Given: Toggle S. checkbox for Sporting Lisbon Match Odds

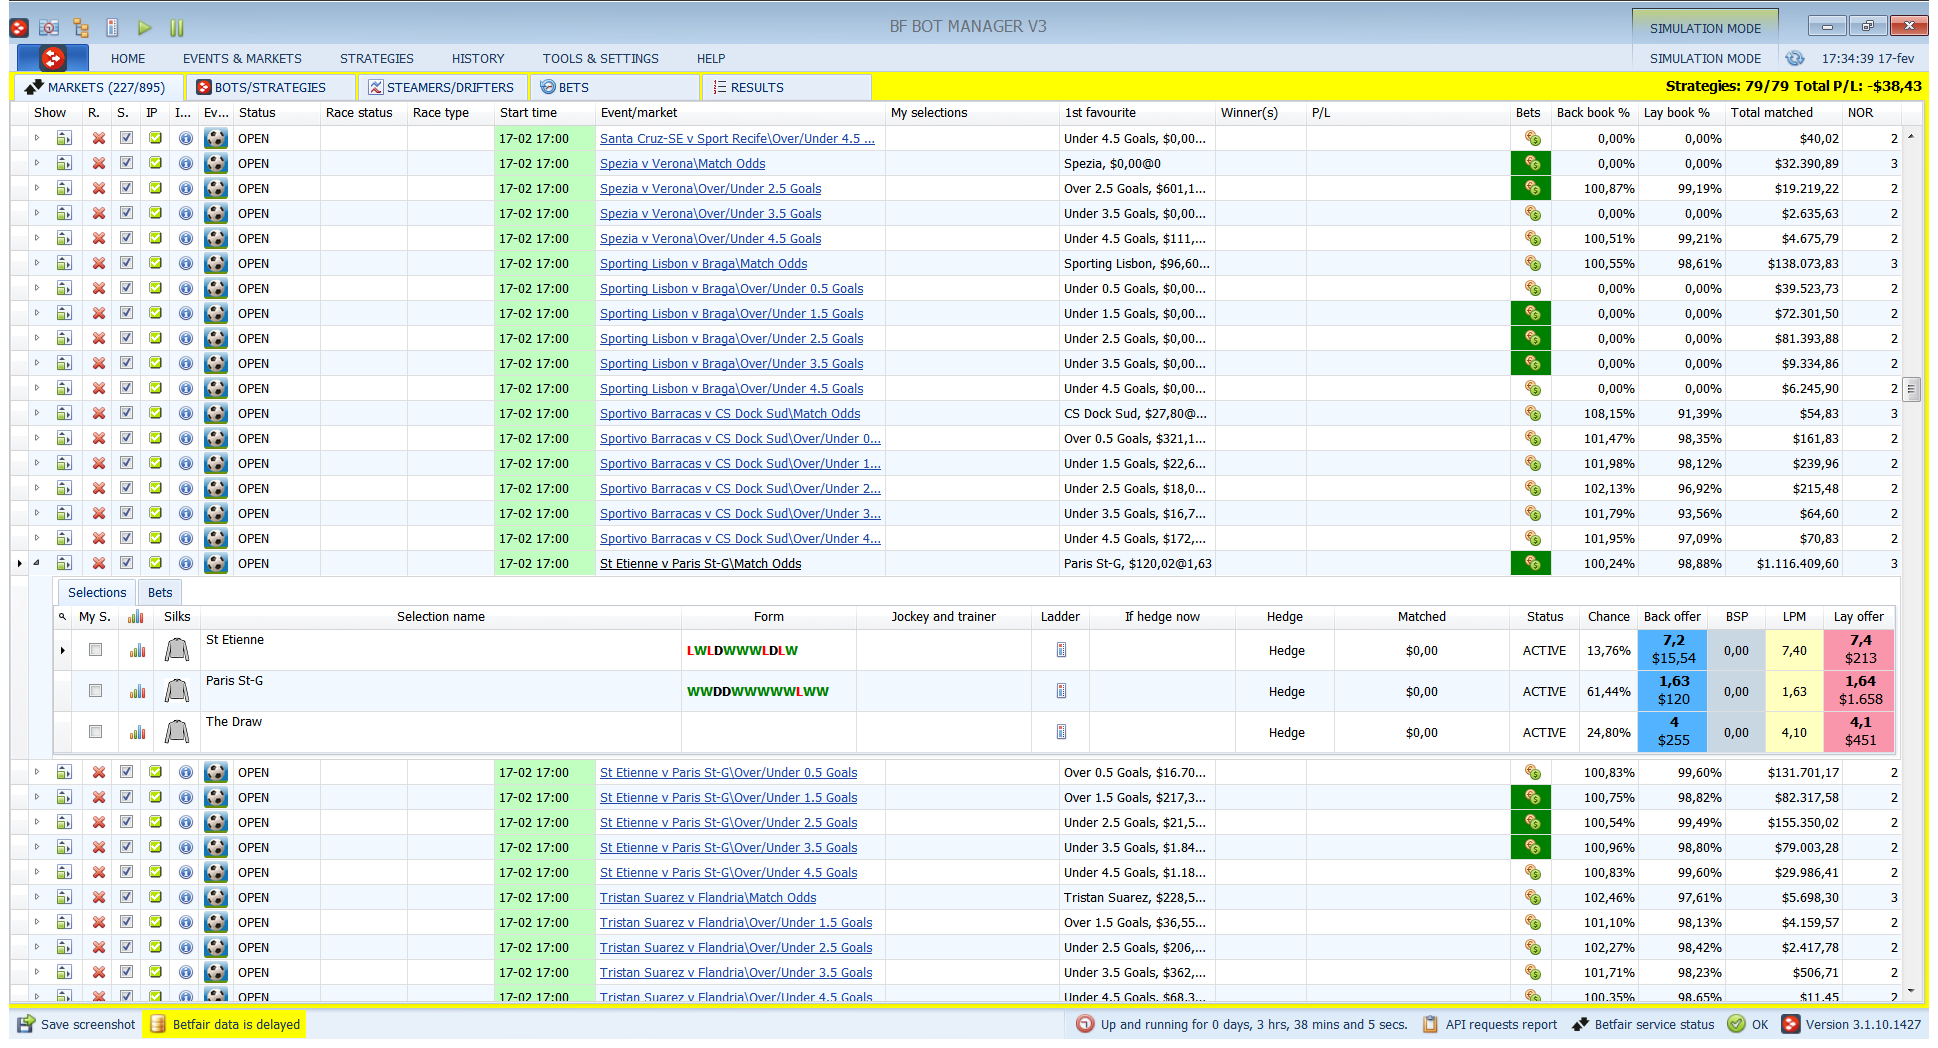Looking at the screenshot, I should (x=127, y=263).
